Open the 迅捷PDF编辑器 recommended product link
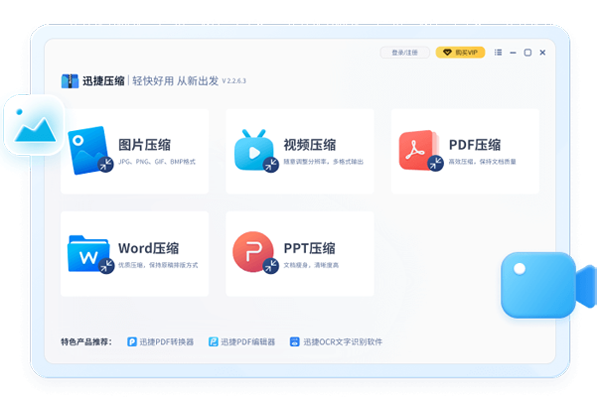This screenshot has height=400, width=600. point(247,342)
